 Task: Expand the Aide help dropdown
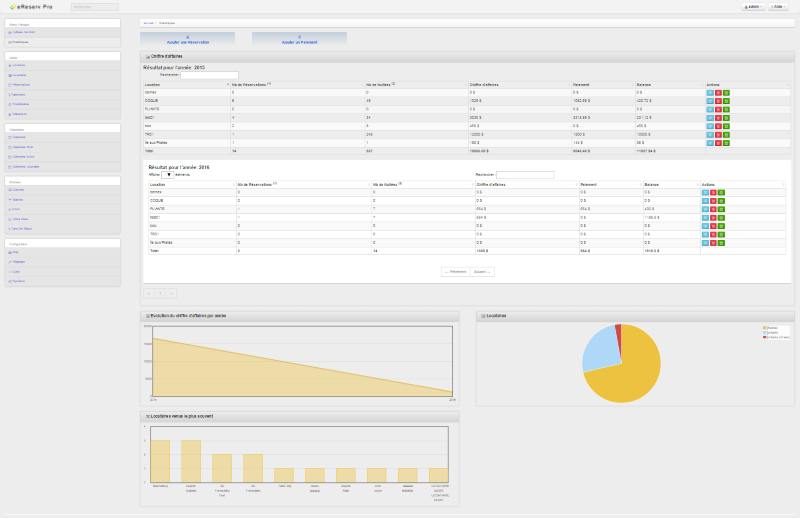(x=778, y=6)
